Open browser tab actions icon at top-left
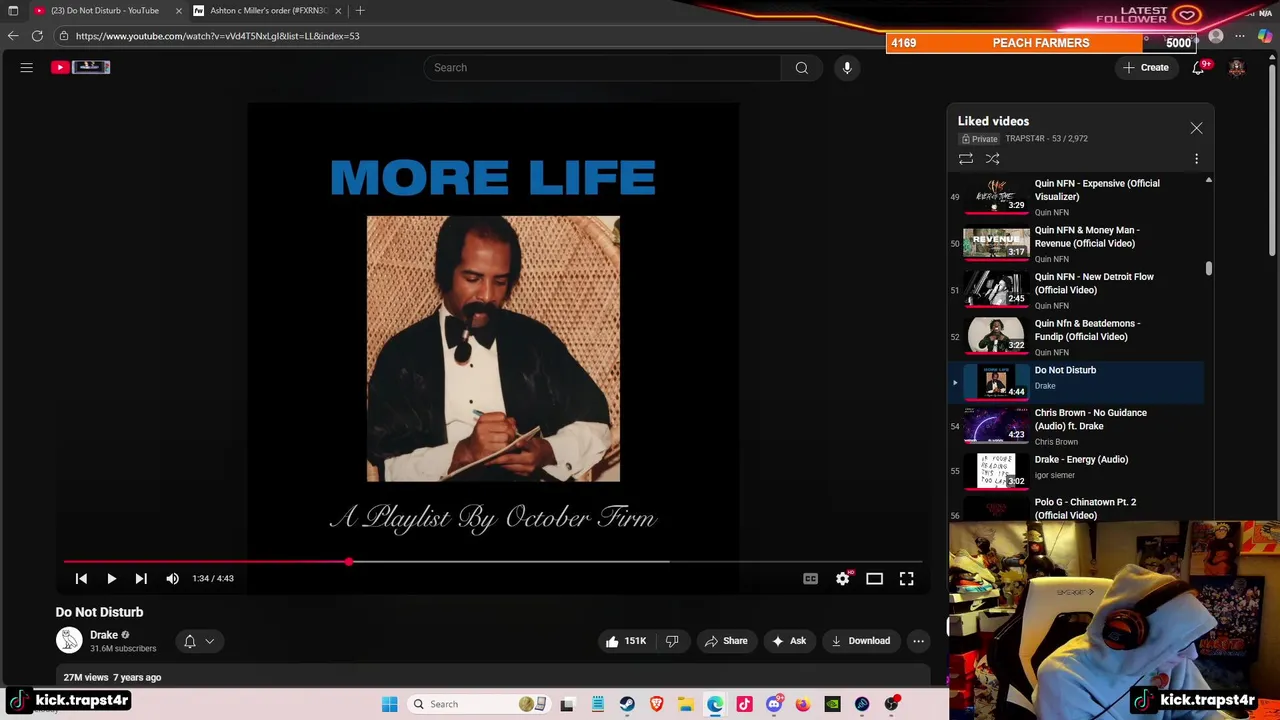This screenshot has width=1280, height=720. pos(13,10)
